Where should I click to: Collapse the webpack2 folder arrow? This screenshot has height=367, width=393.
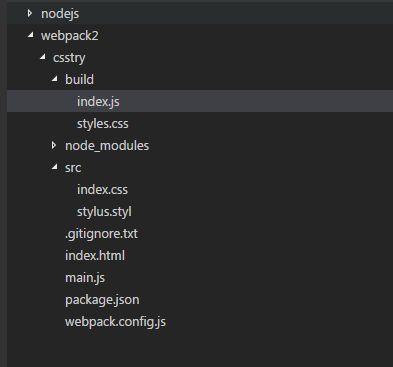(31, 35)
